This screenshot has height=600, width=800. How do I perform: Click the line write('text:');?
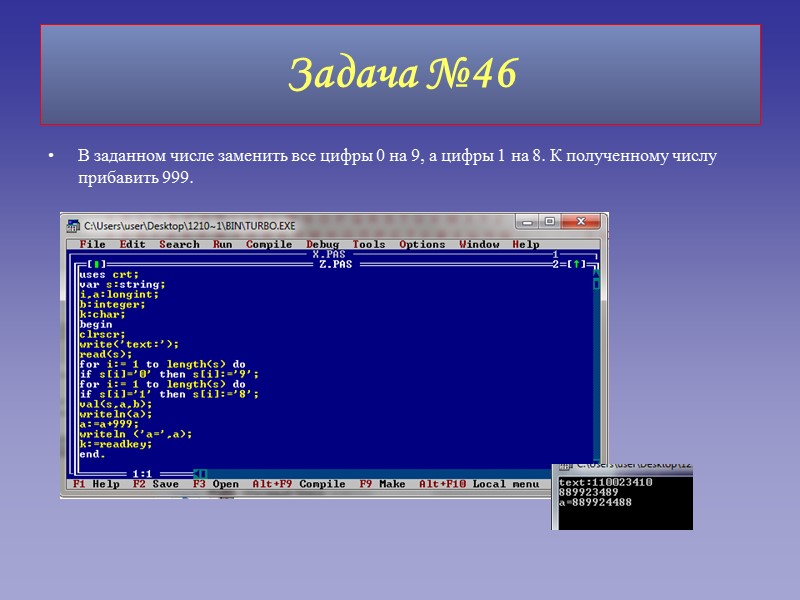129,344
